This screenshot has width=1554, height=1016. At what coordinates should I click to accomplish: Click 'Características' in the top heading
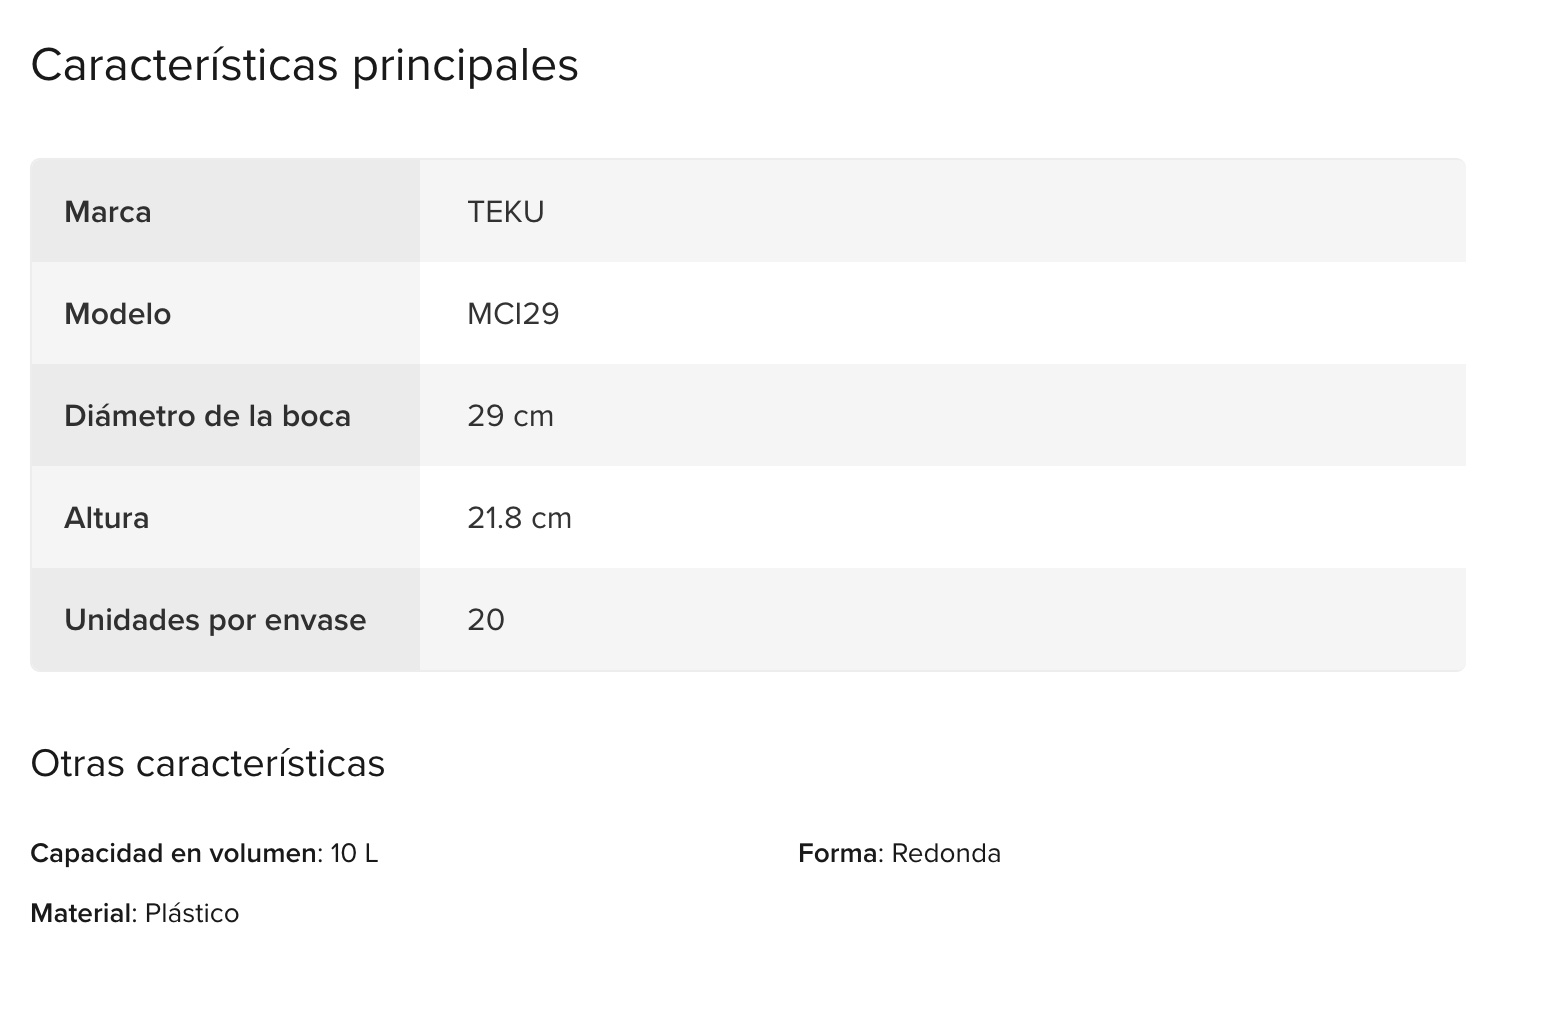[184, 66]
